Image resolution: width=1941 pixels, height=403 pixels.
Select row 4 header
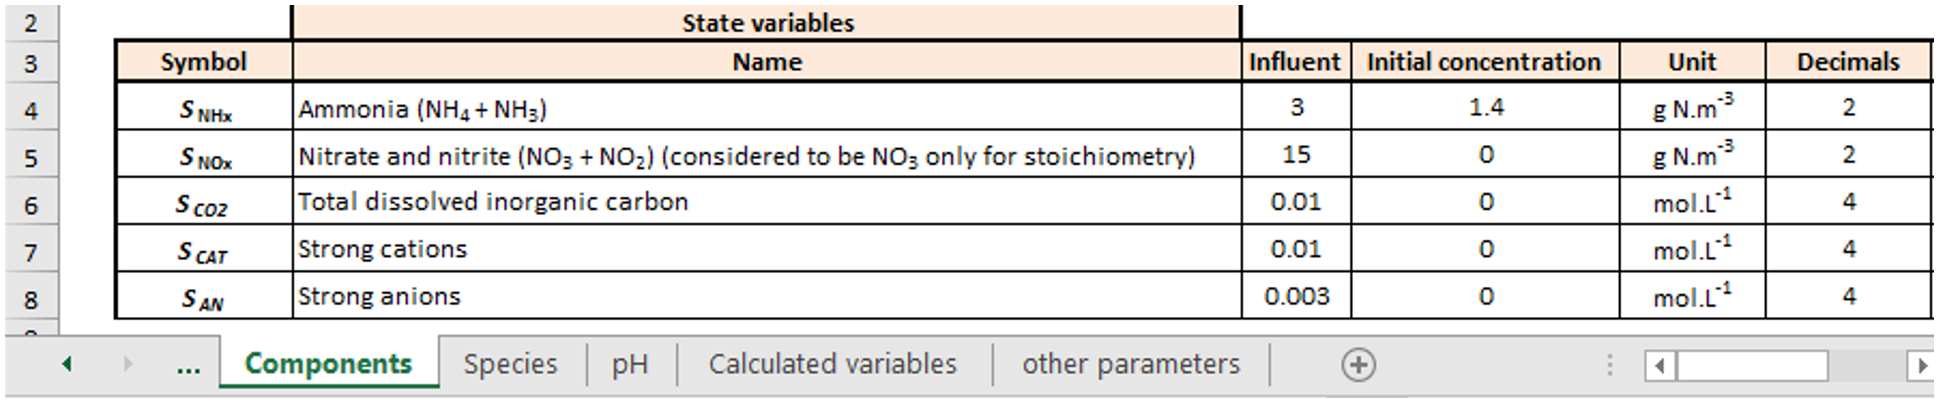click(x=31, y=110)
